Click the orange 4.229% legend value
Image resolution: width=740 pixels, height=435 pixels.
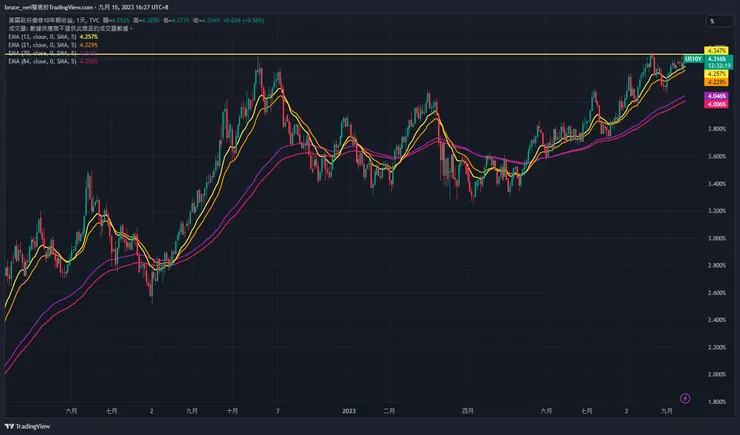pos(89,45)
